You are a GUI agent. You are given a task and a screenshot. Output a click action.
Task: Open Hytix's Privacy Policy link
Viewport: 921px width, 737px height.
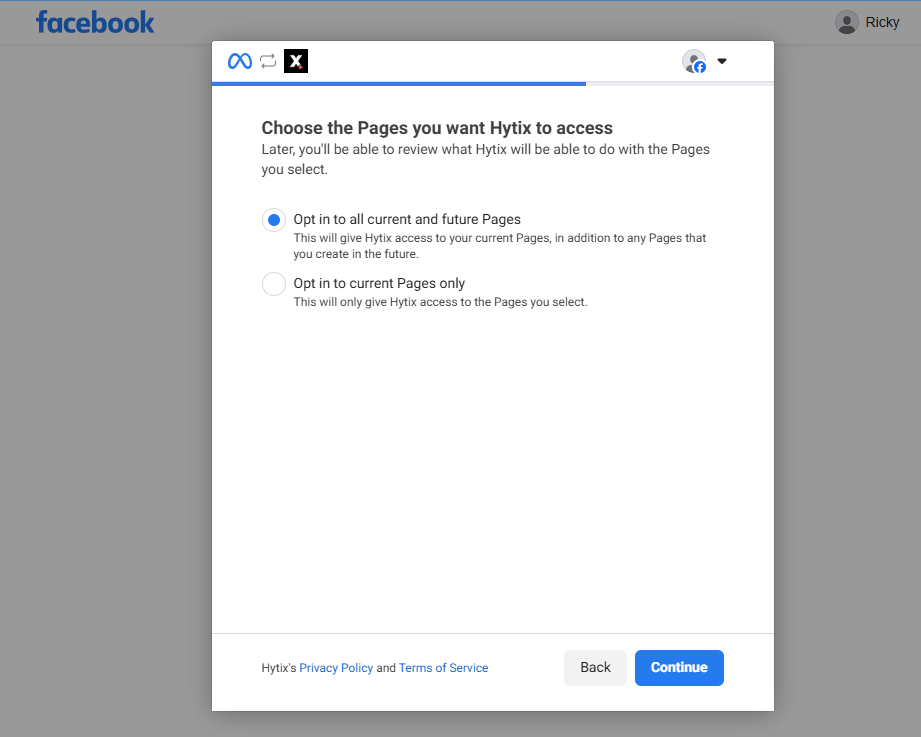pos(336,668)
